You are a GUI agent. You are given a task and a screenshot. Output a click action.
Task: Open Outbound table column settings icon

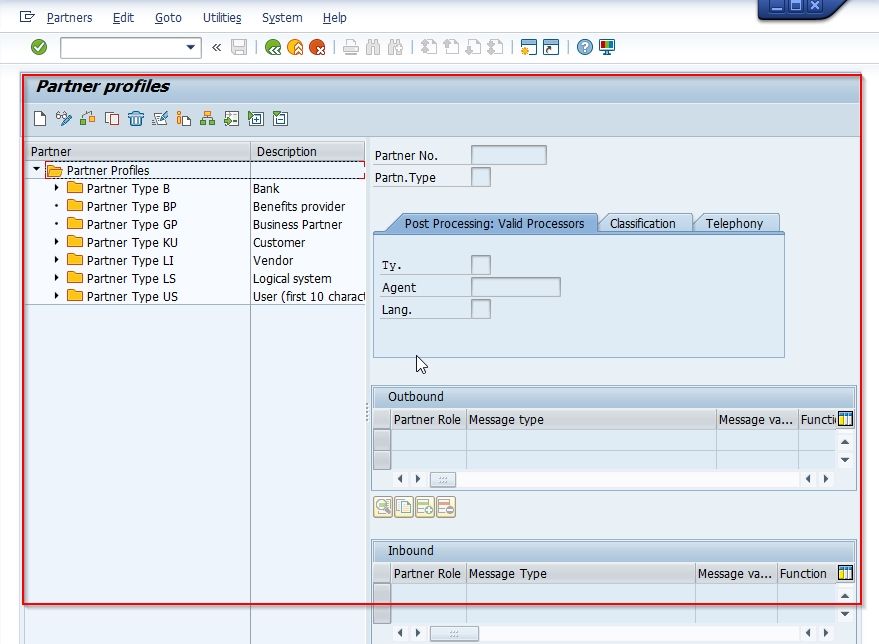click(x=845, y=419)
